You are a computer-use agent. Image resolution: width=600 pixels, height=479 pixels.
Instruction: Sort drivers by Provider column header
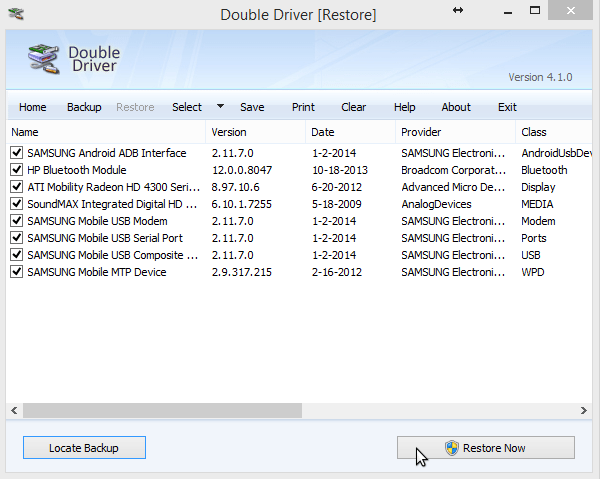454,132
